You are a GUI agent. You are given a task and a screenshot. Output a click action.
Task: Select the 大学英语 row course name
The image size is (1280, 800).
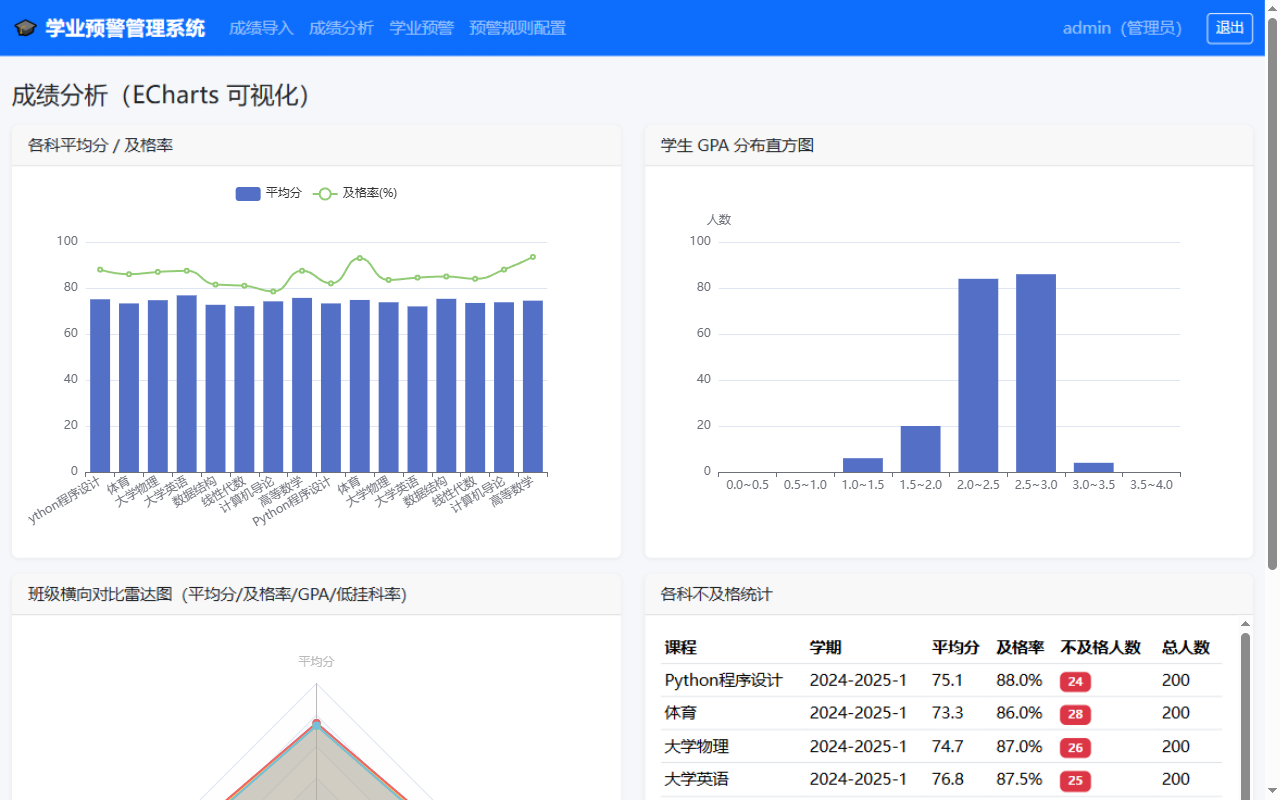click(697, 779)
